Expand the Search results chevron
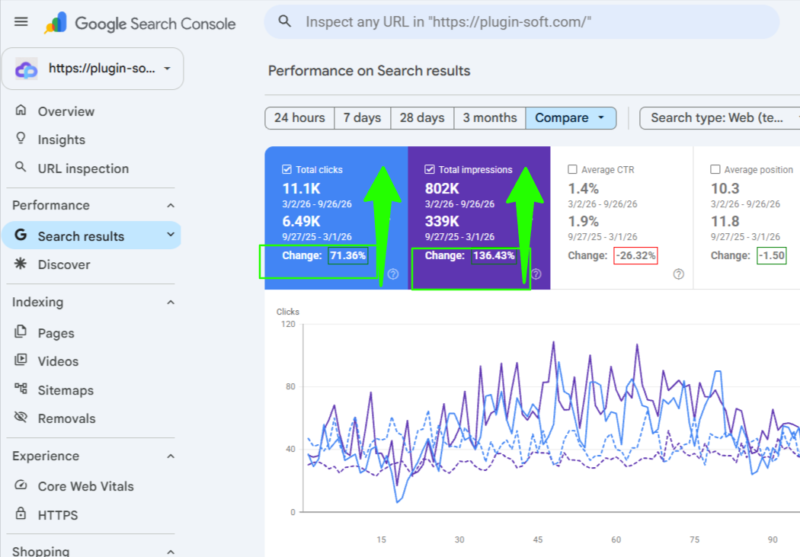The image size is (800, 557). tap(170, 235)
